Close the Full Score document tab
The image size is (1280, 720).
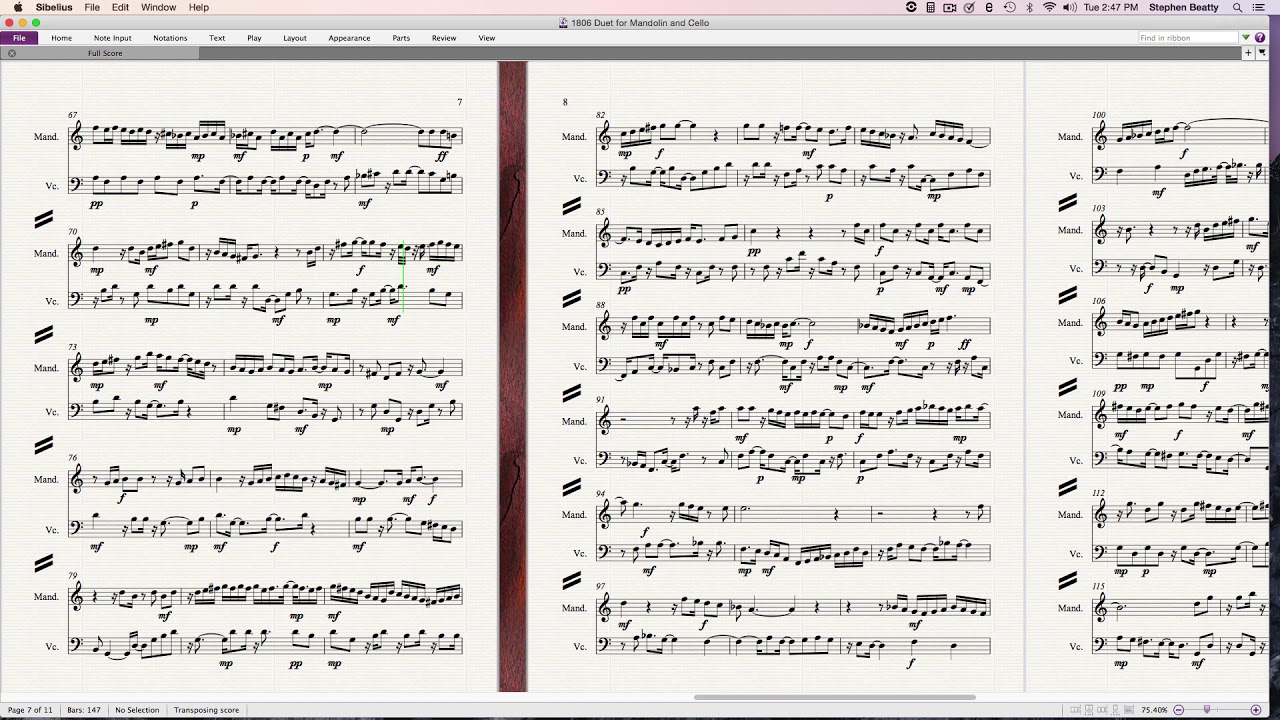12,53
